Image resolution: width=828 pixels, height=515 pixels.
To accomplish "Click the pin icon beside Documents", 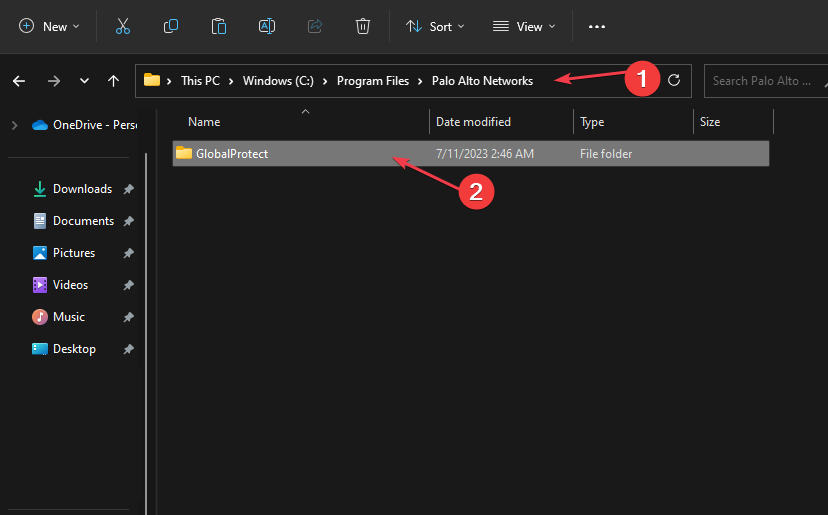I will point(128,221).
